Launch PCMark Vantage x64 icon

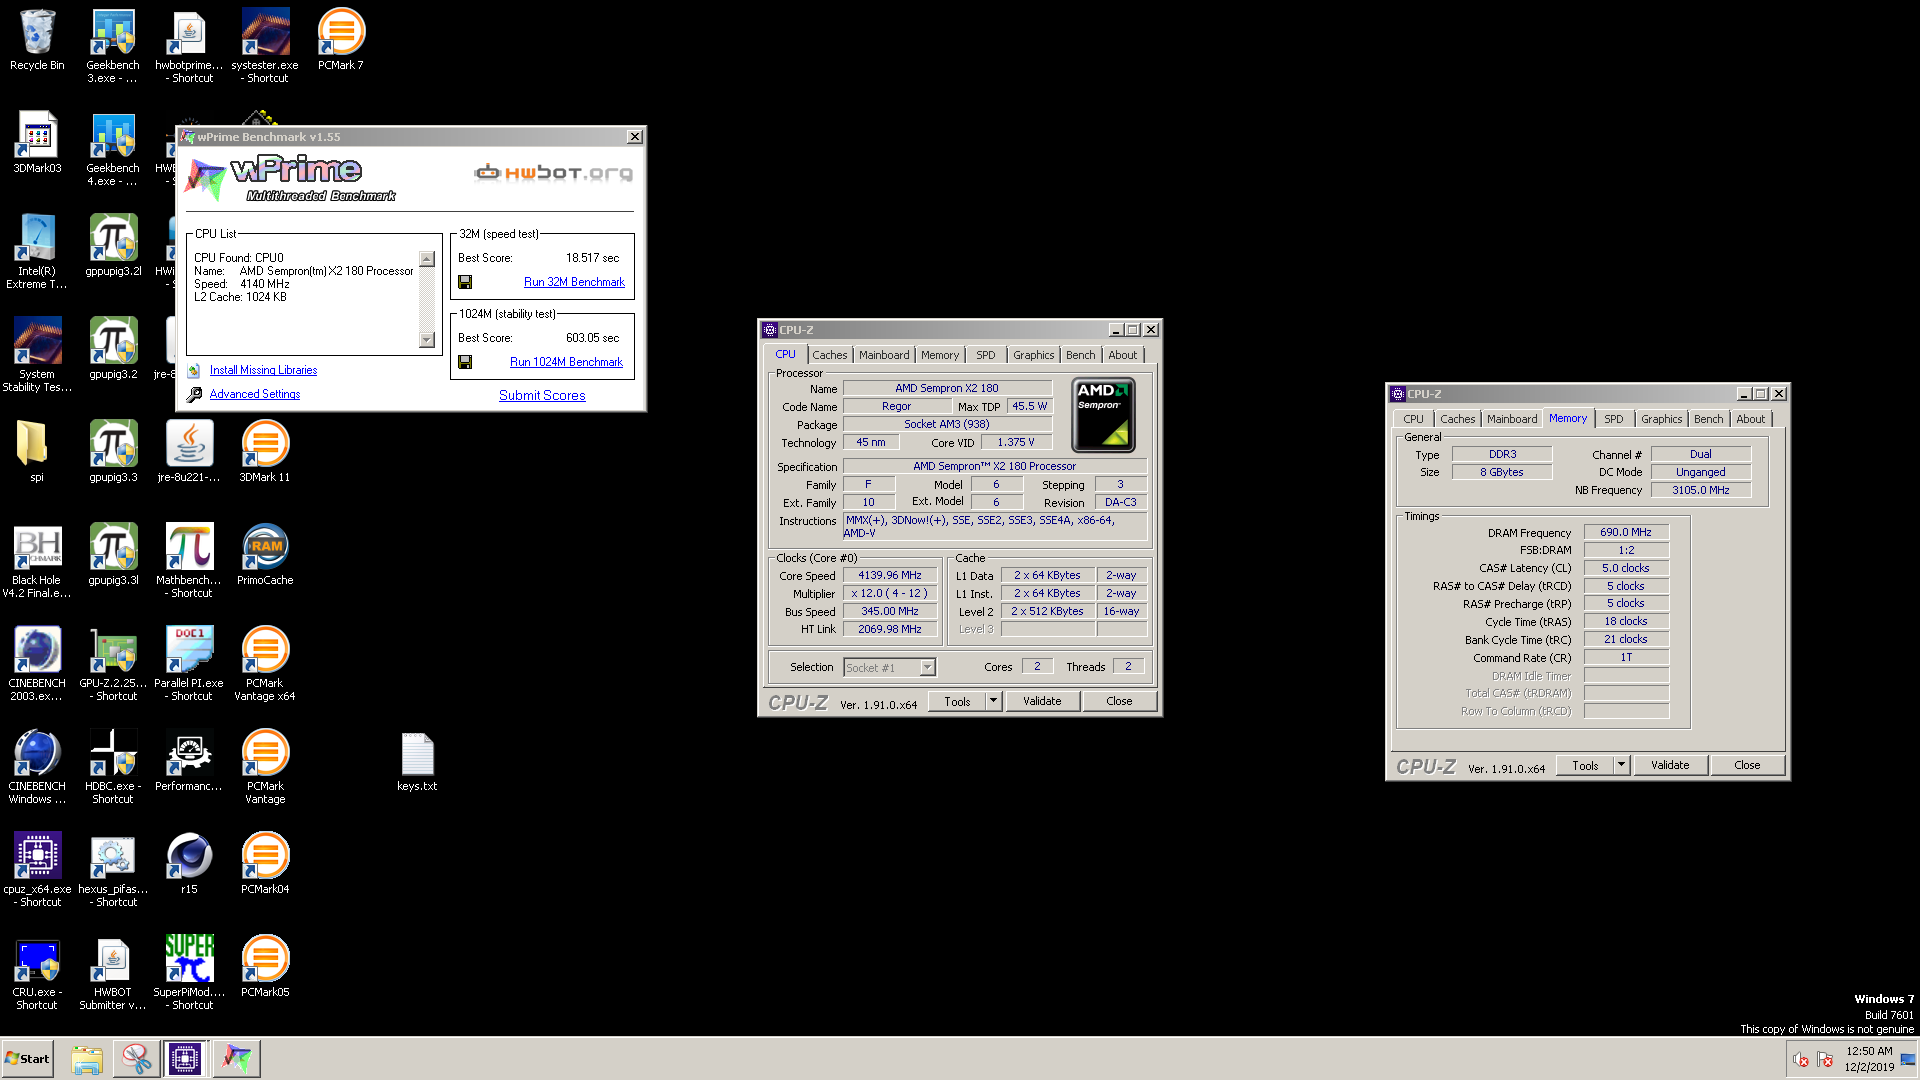[x=265, y=663]
